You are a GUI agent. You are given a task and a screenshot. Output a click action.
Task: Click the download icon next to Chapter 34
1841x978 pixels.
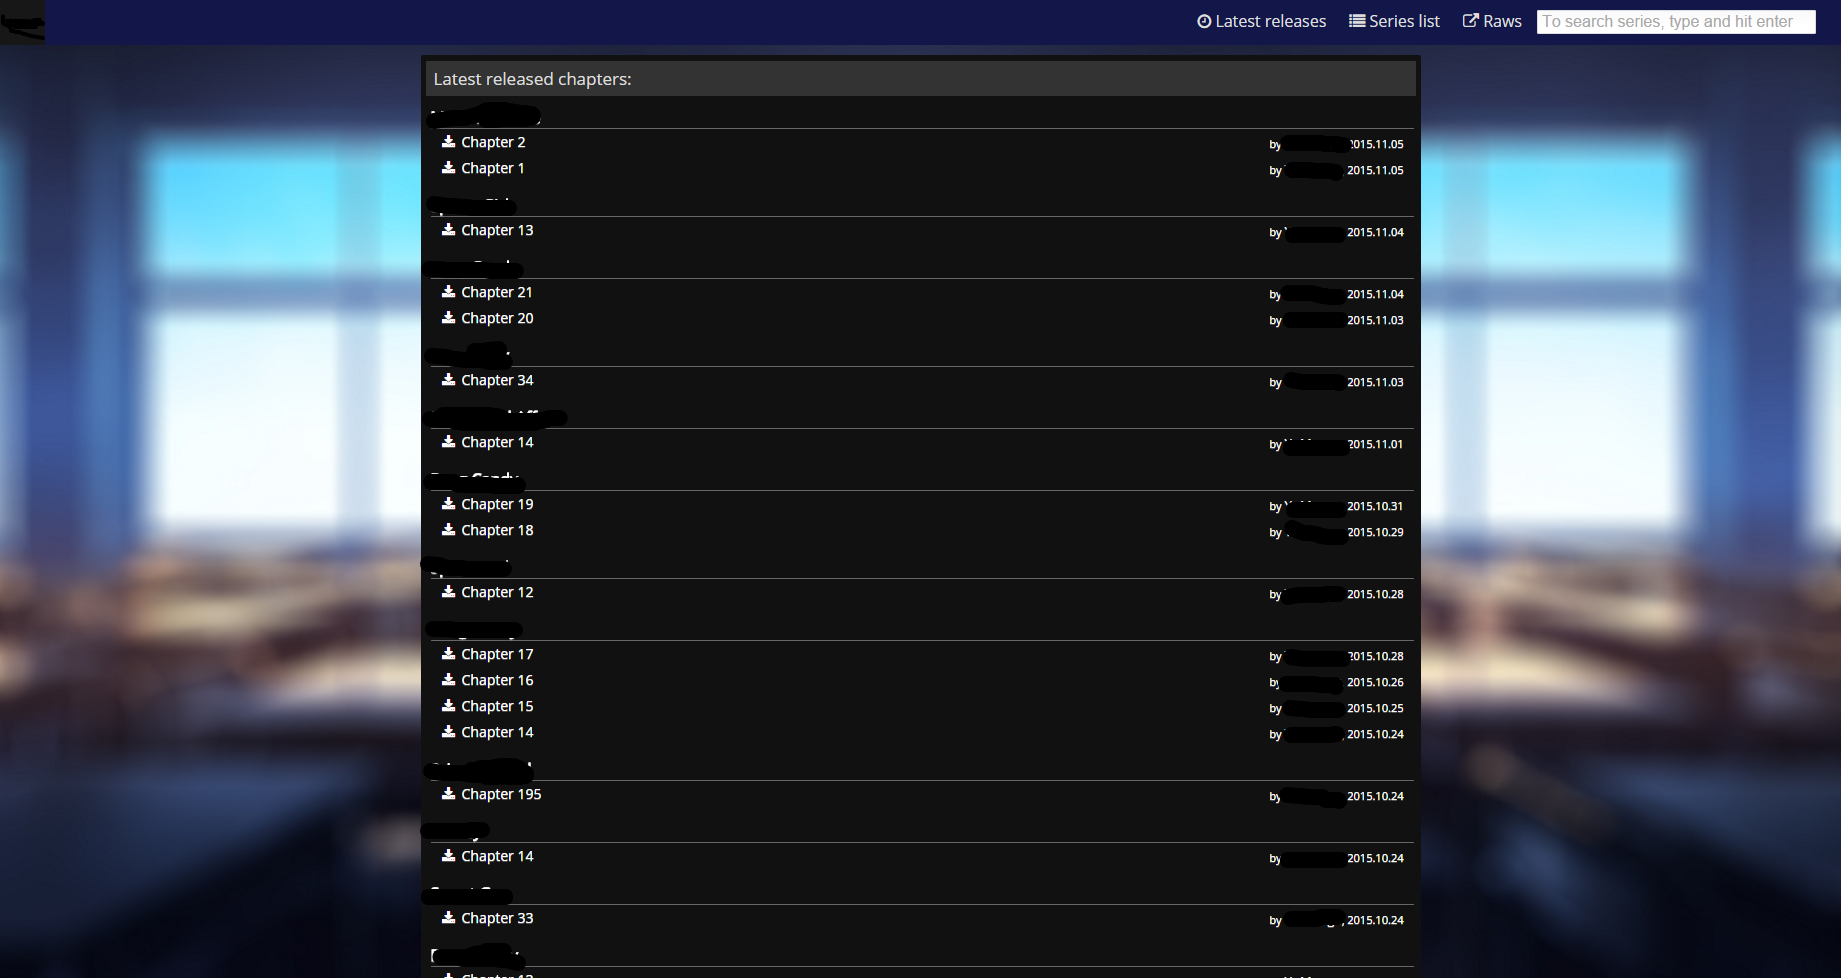449,380
